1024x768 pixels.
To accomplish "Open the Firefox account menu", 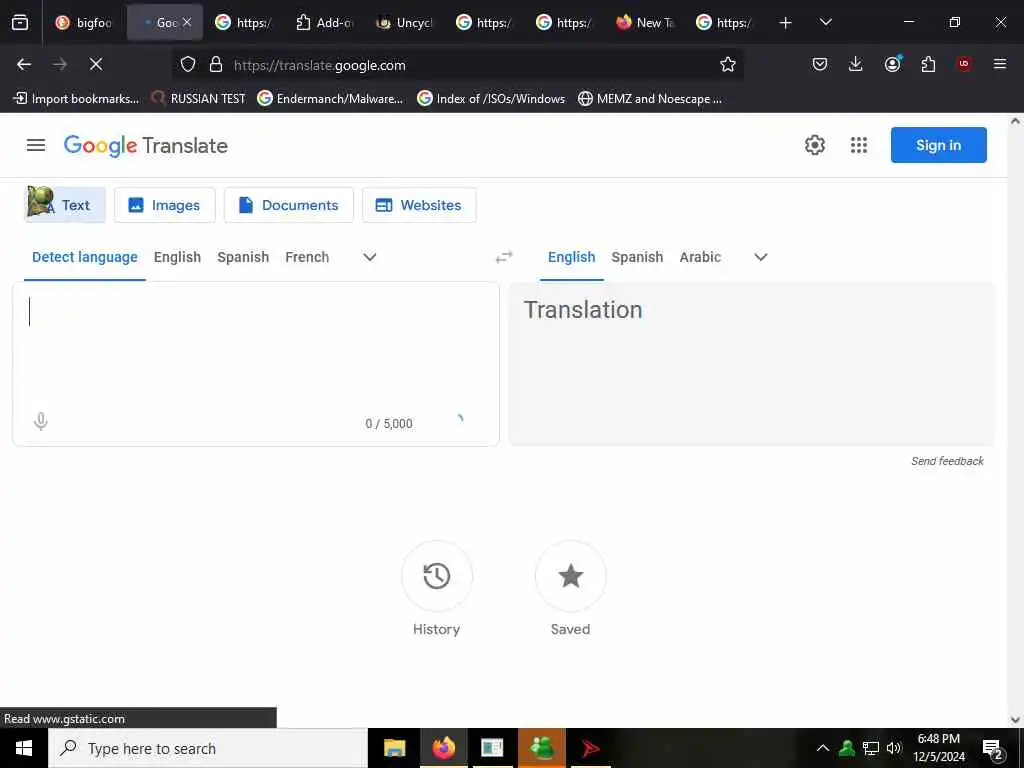I will (892, 64).
